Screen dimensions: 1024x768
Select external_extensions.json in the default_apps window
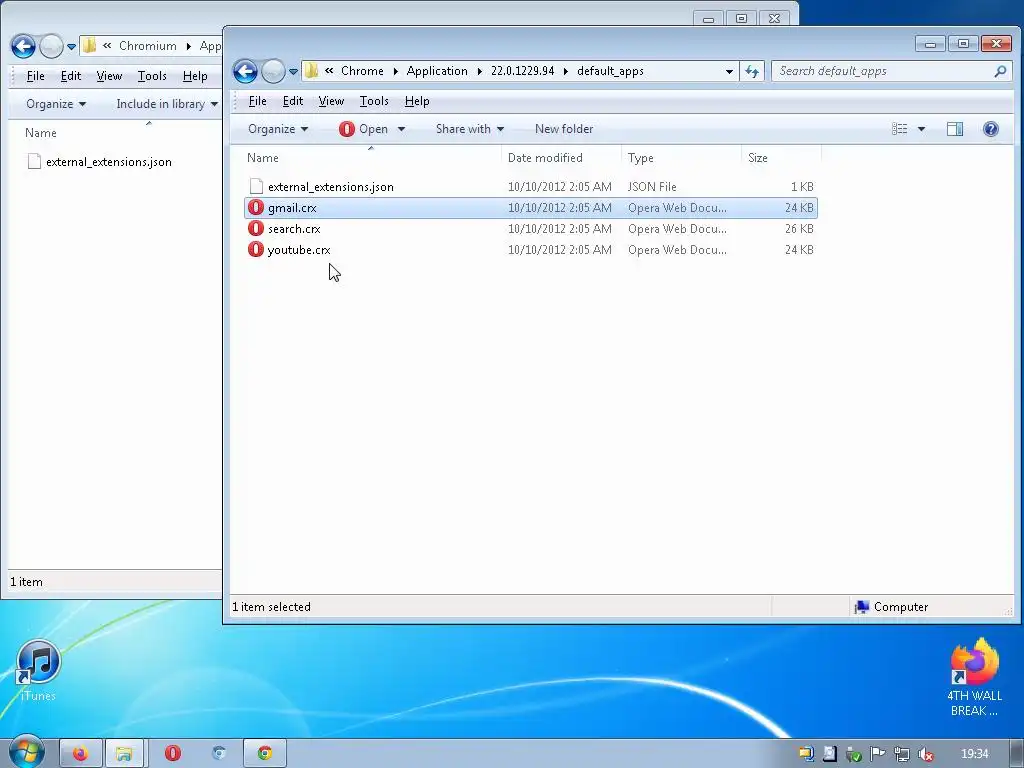coord(330,187)
